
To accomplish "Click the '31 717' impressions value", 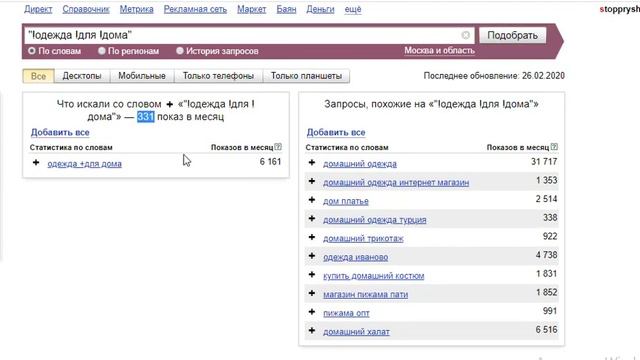I will (x=544, y=162).
